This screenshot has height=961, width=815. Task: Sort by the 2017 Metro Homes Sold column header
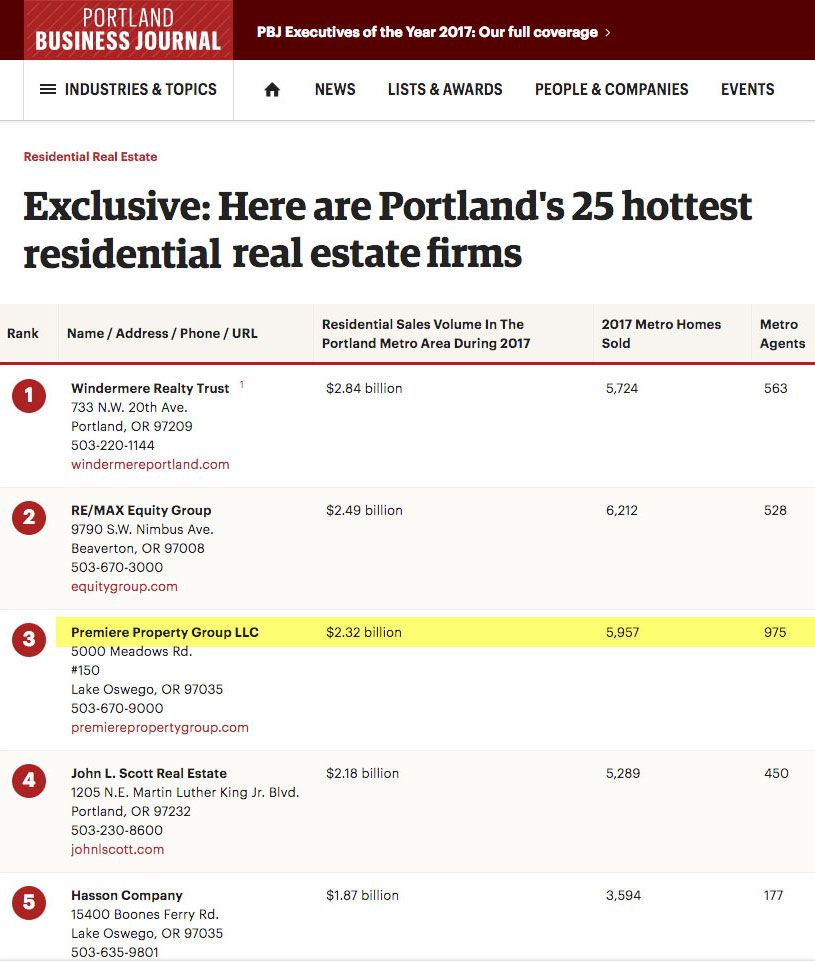661,333
